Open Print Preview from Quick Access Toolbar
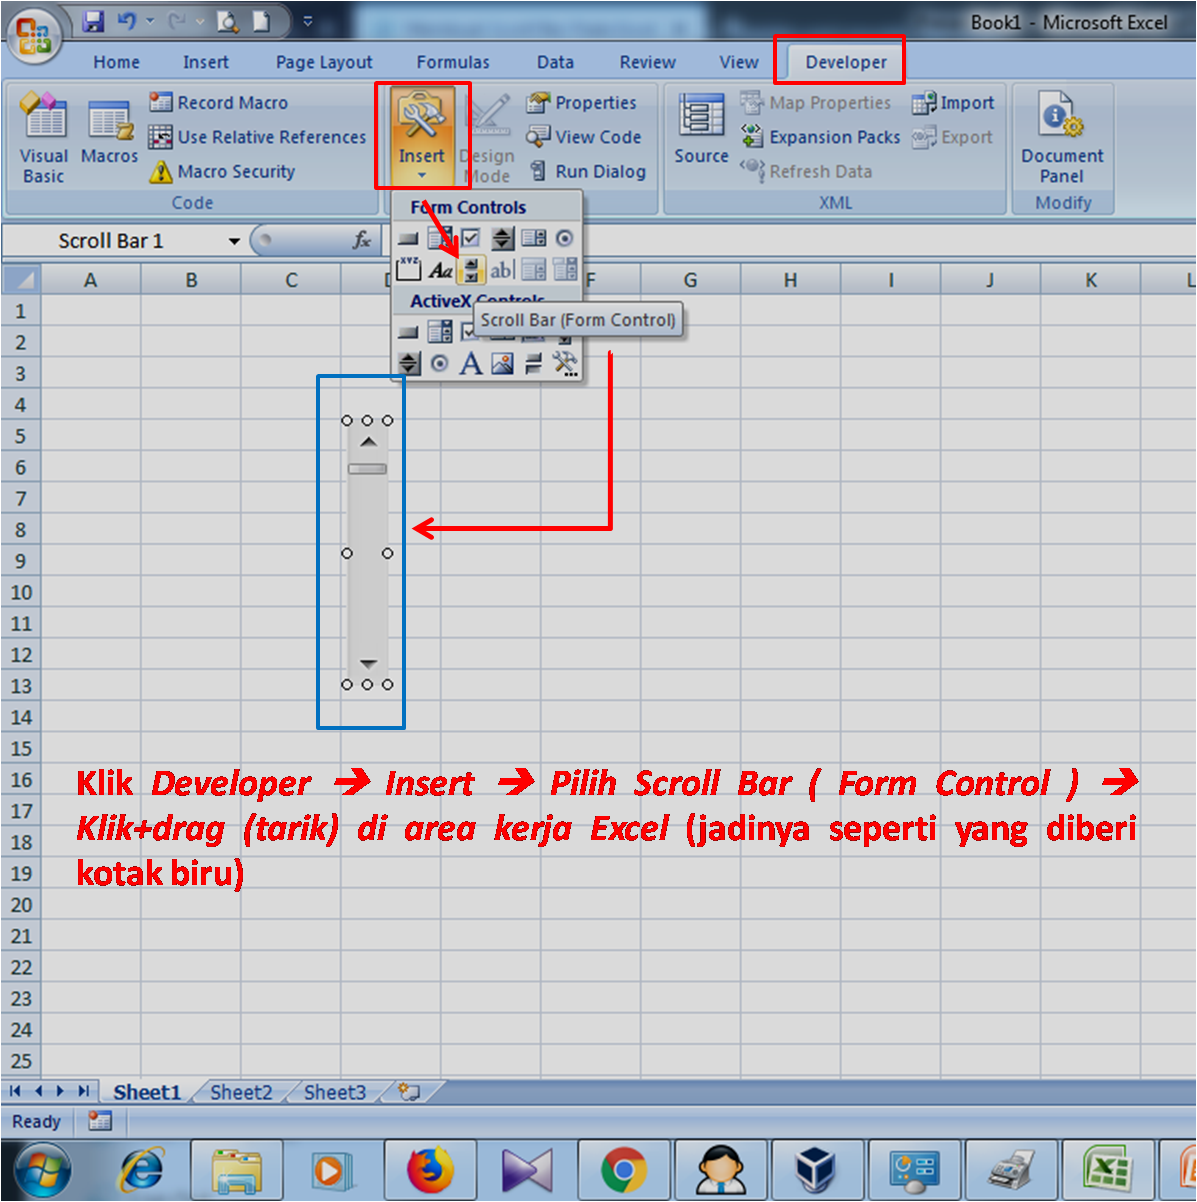 click(227, 20)
